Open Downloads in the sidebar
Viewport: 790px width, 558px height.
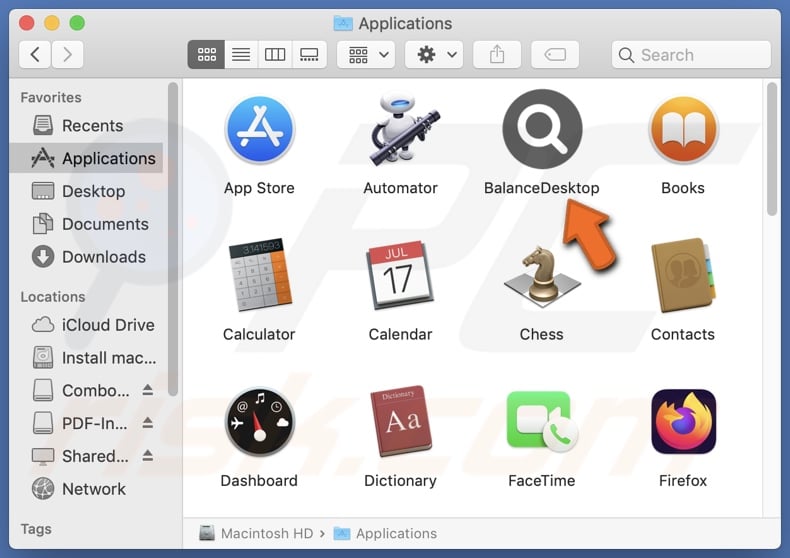pyautogui.click(x=86, y=257)
